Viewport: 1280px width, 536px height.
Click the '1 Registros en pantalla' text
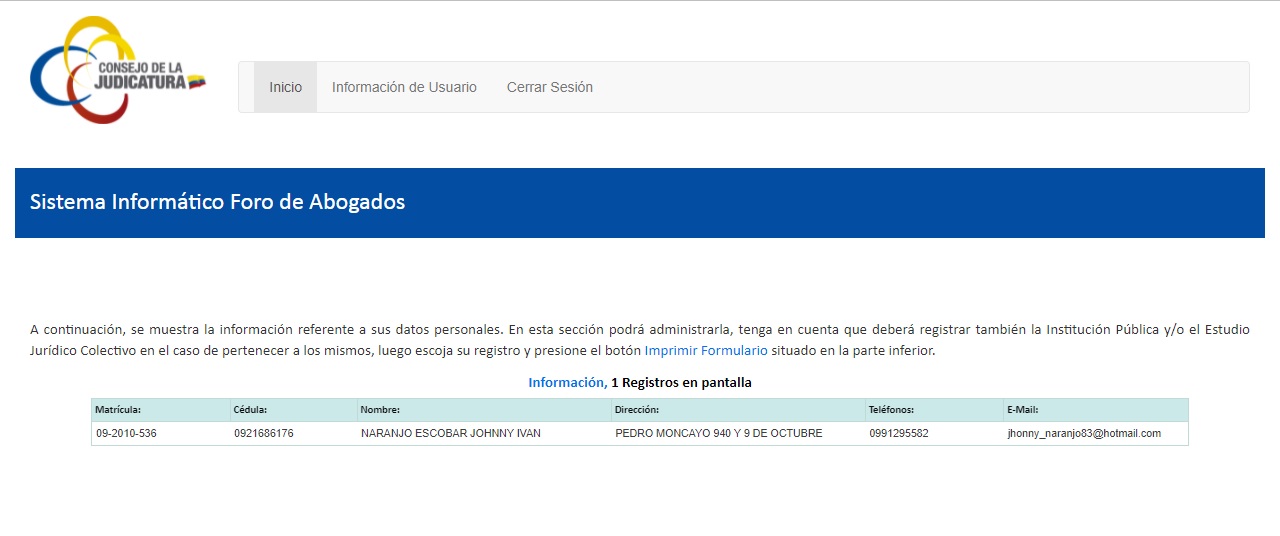point(681,382)
